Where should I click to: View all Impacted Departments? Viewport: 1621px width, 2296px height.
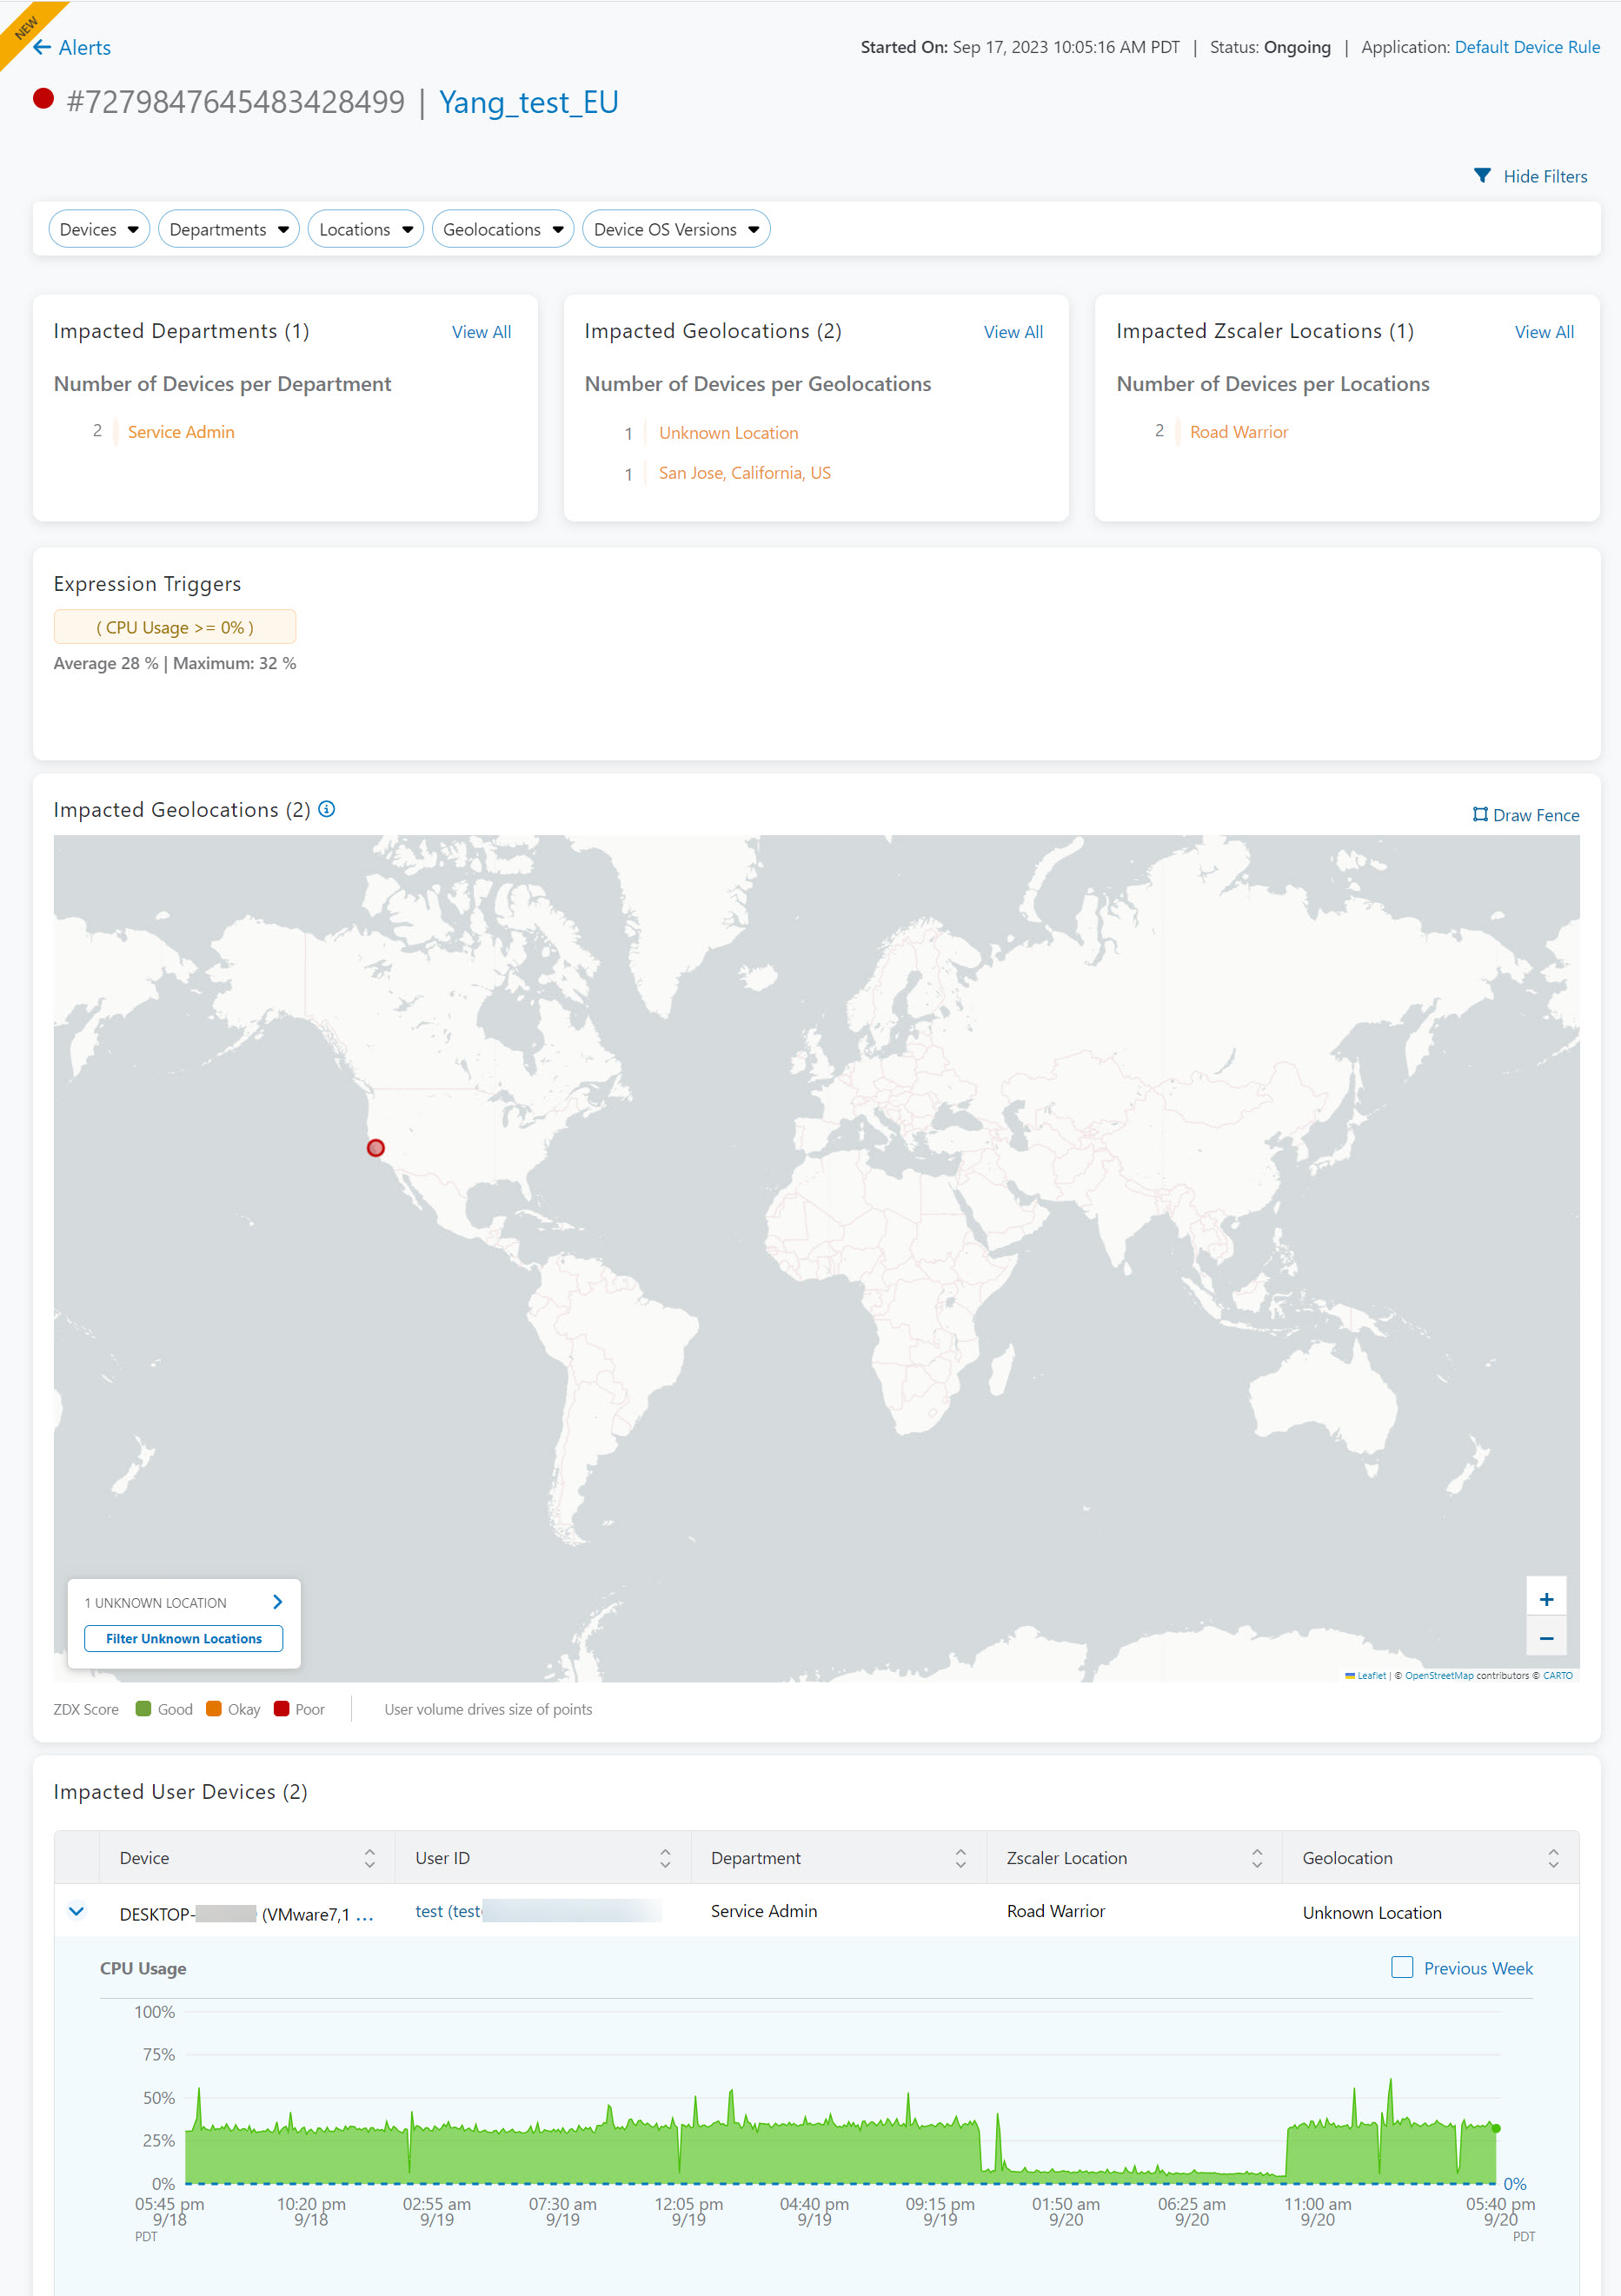tap(481, 332)
